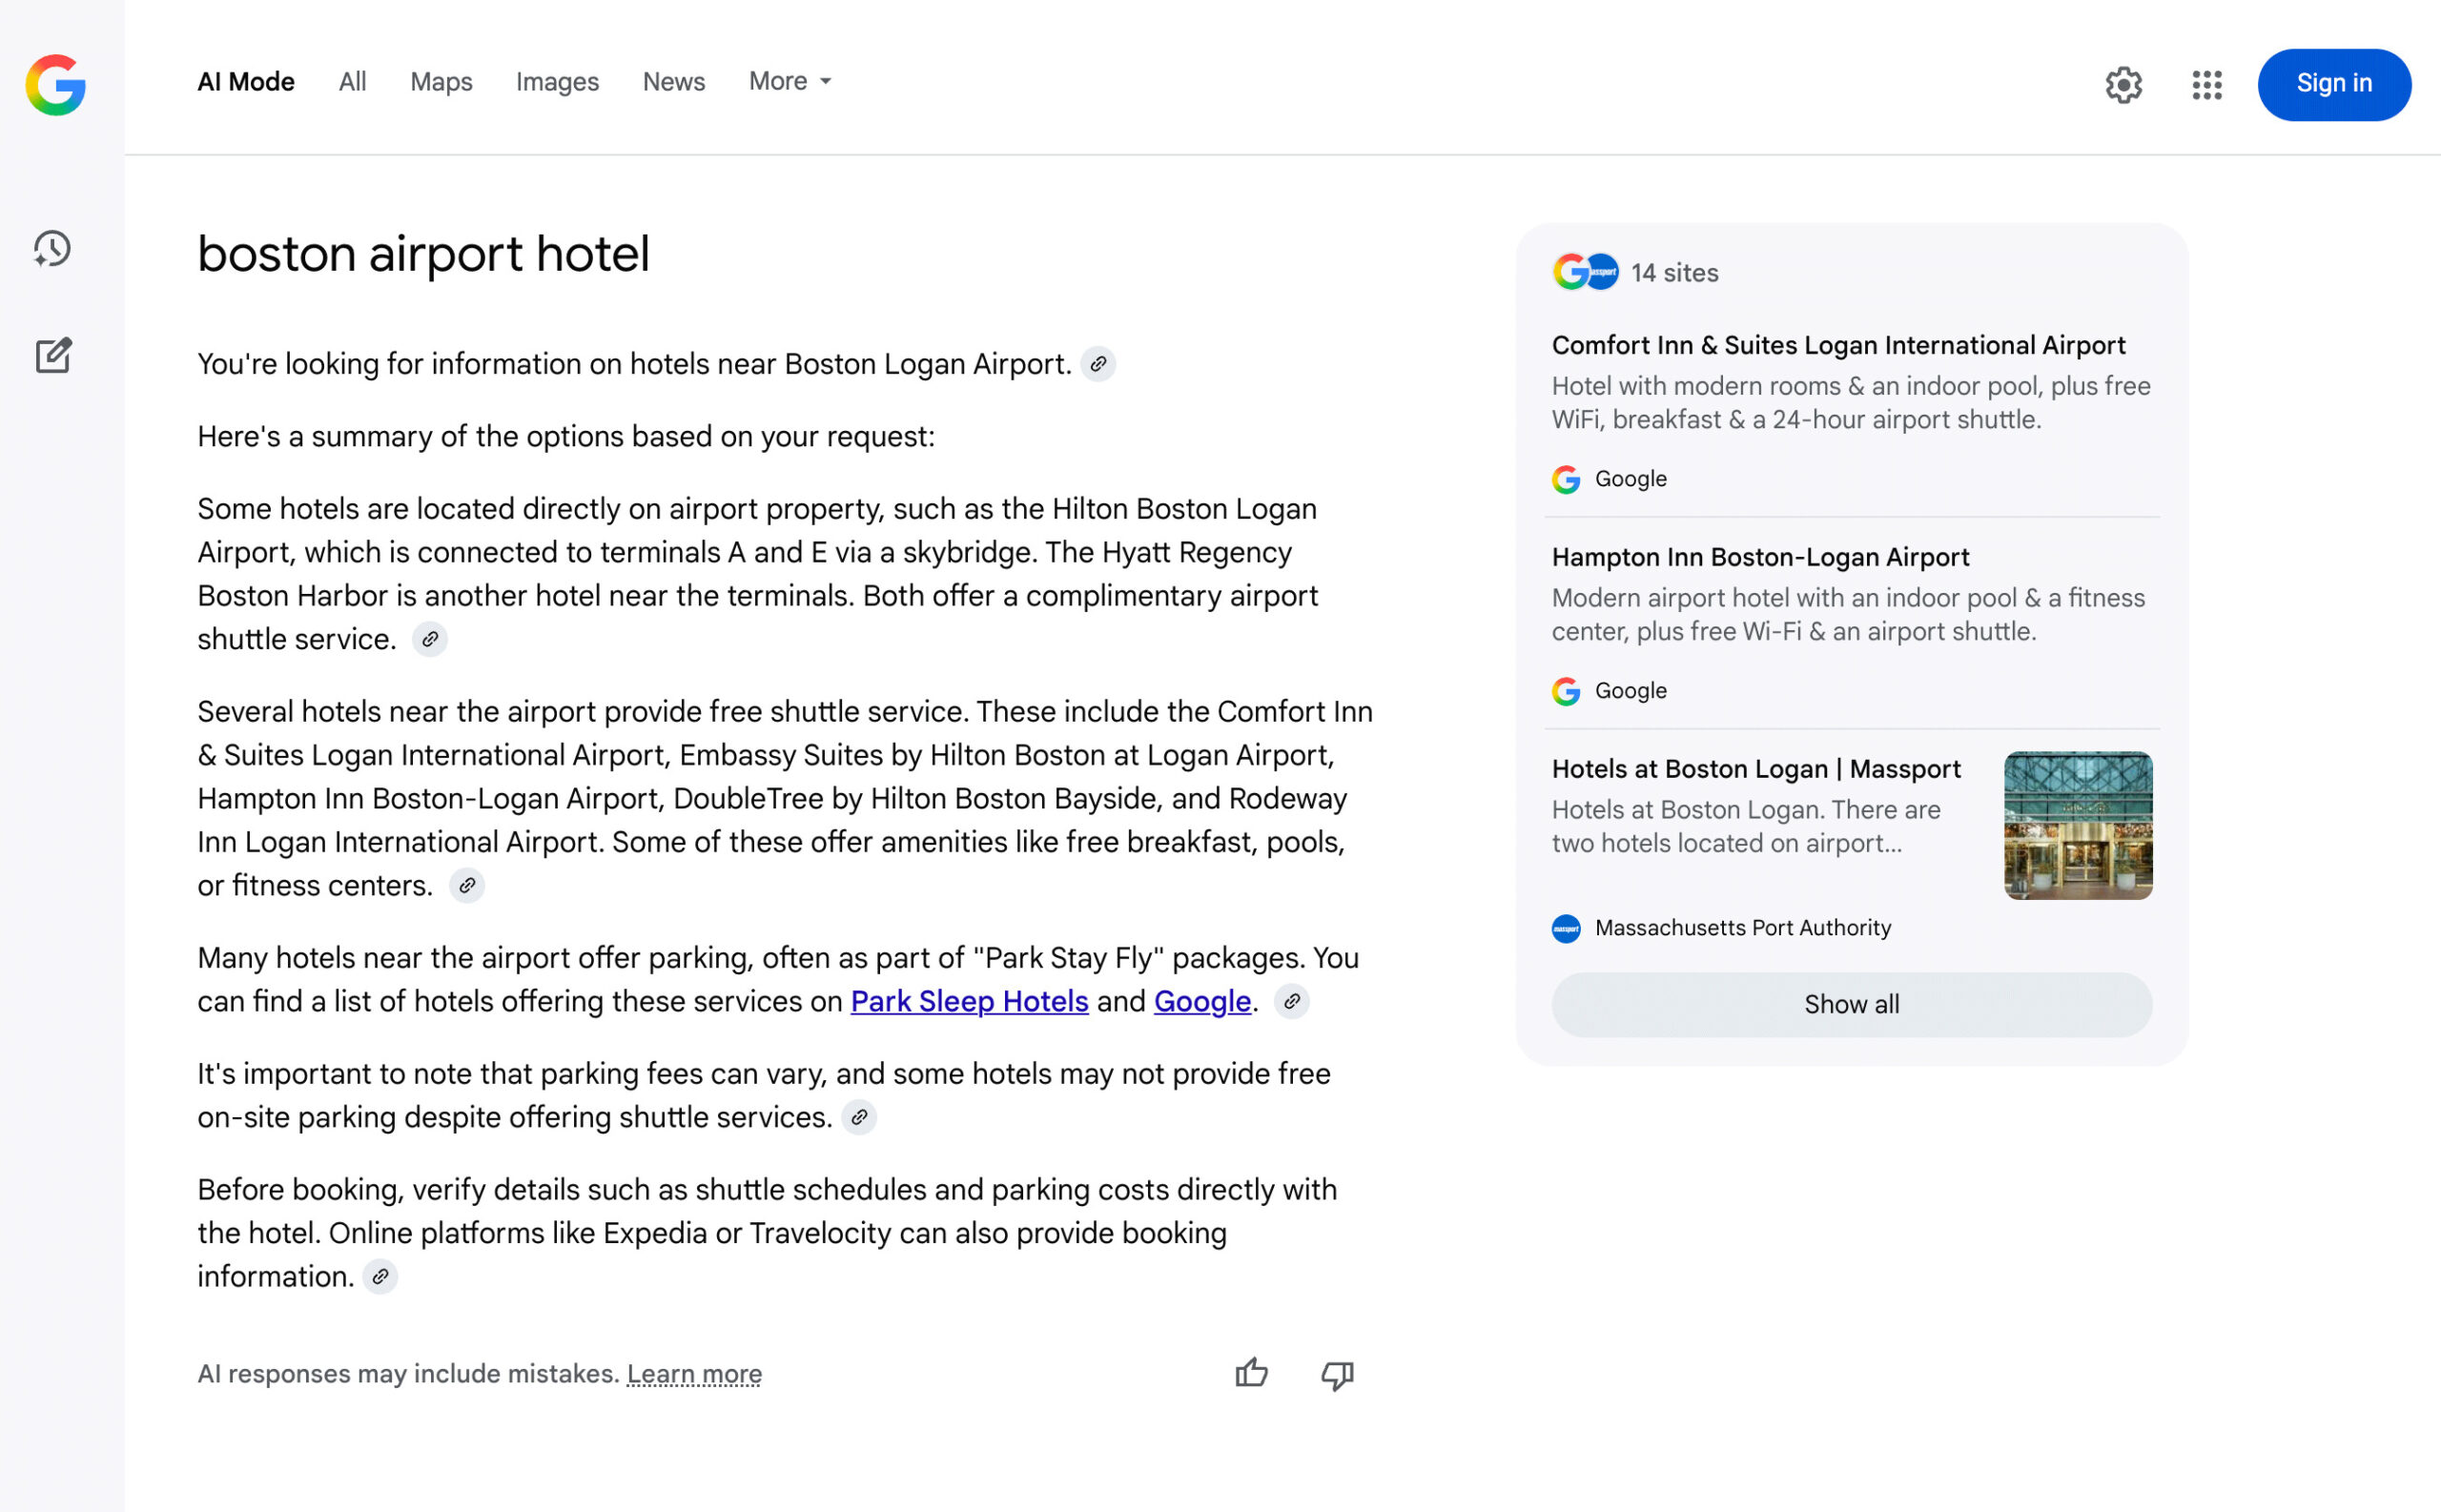
Task: Open source link icon after 'shuttle service.'
Action: coord(430,640)
